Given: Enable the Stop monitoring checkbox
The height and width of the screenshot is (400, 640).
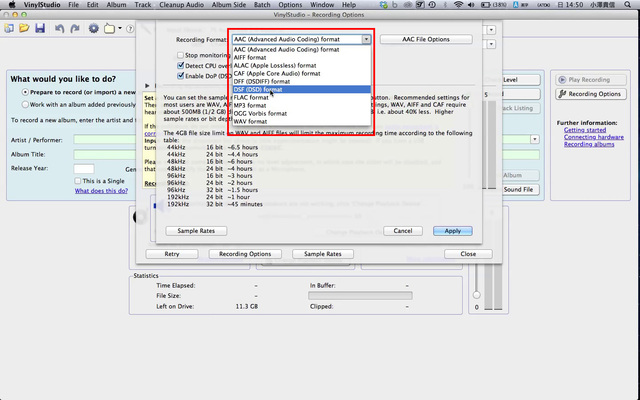Looking at the screenshot, I should click(181, 54).
